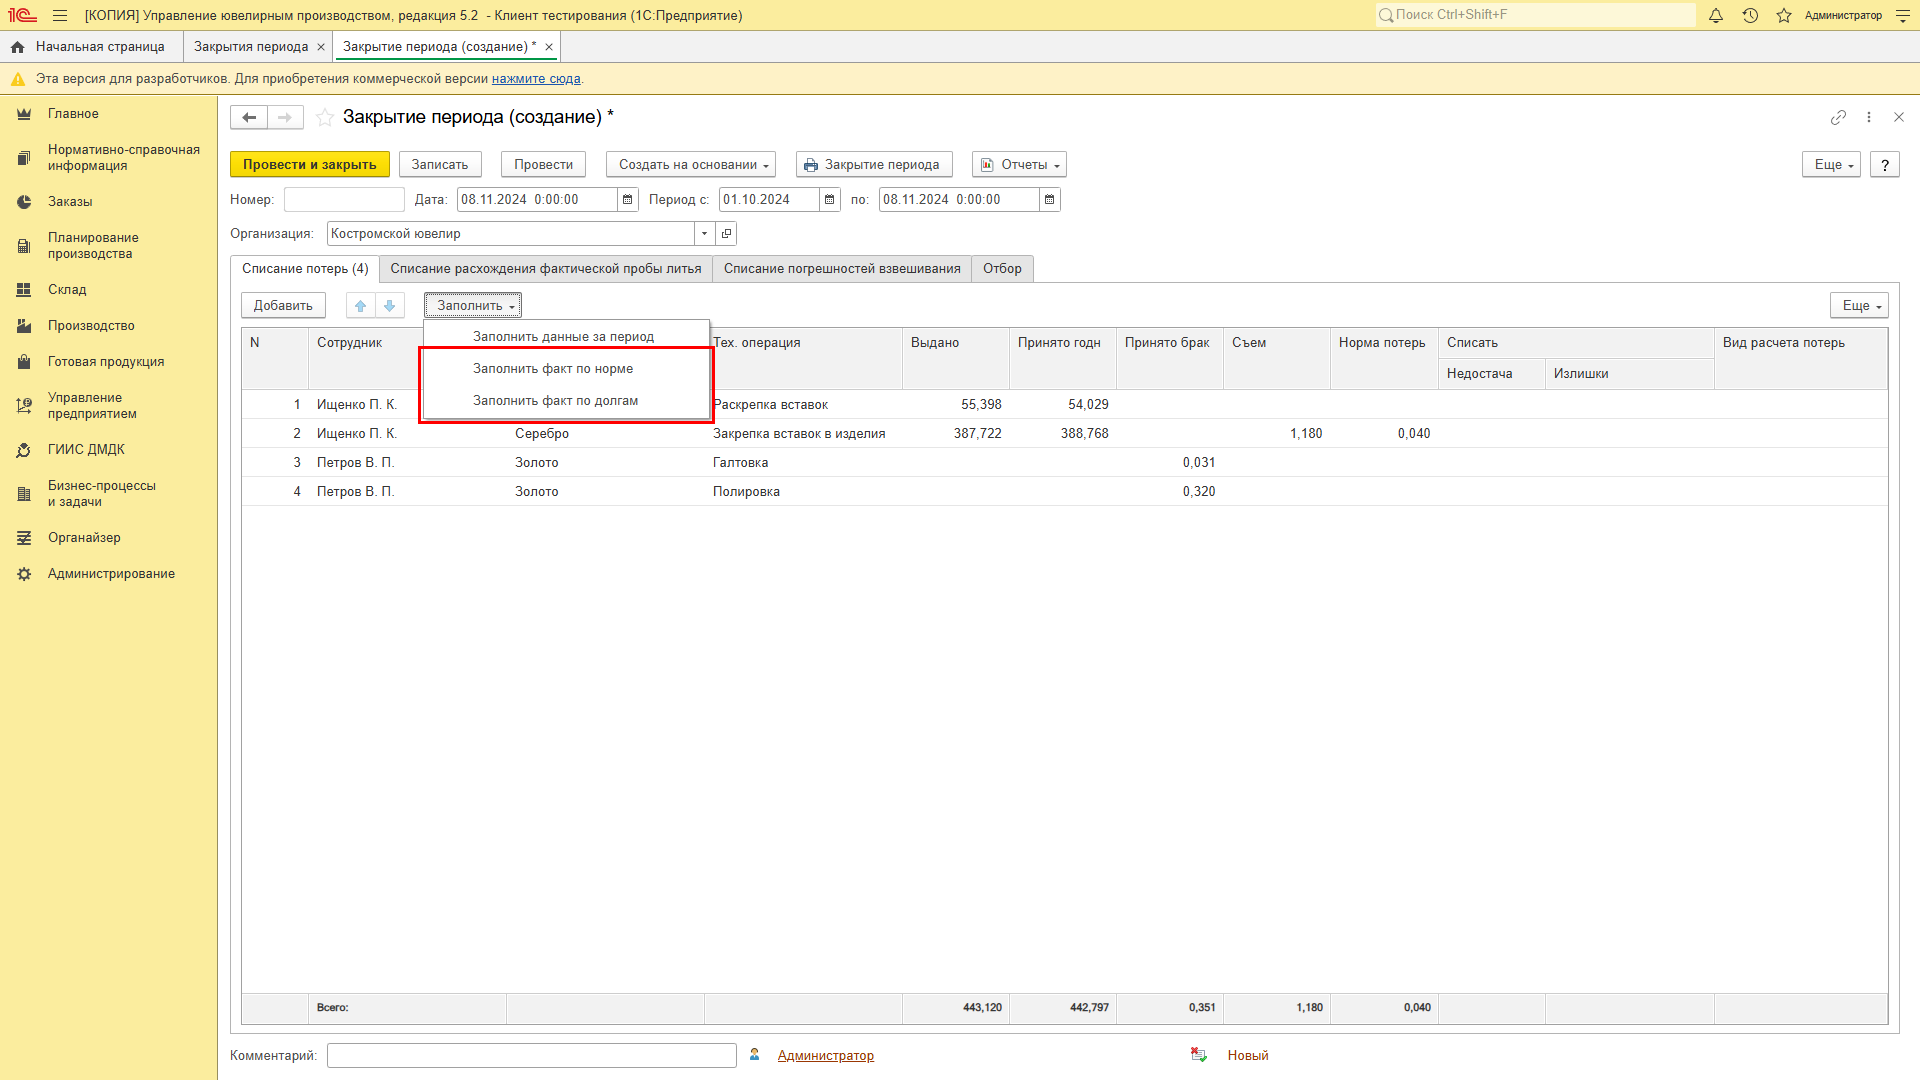Move table row down with arrow
The image size is (1920, 1080).
[390, 306]
